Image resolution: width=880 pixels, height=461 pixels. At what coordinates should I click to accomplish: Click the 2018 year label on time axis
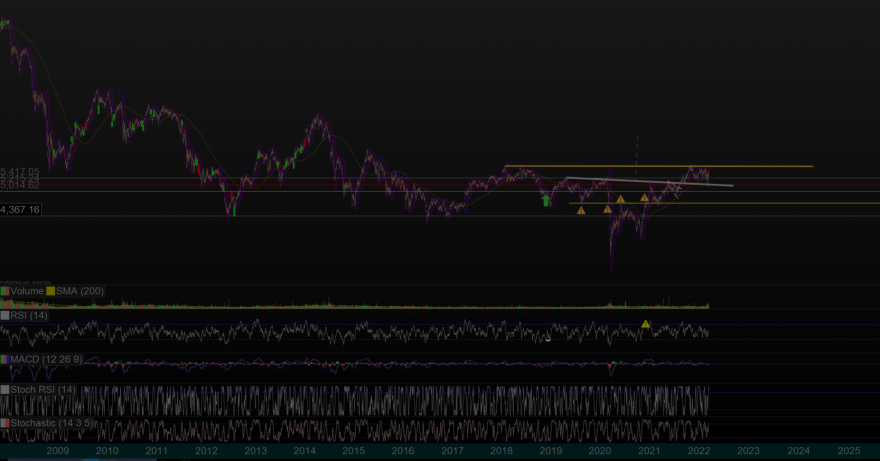(x=501, y=451)
